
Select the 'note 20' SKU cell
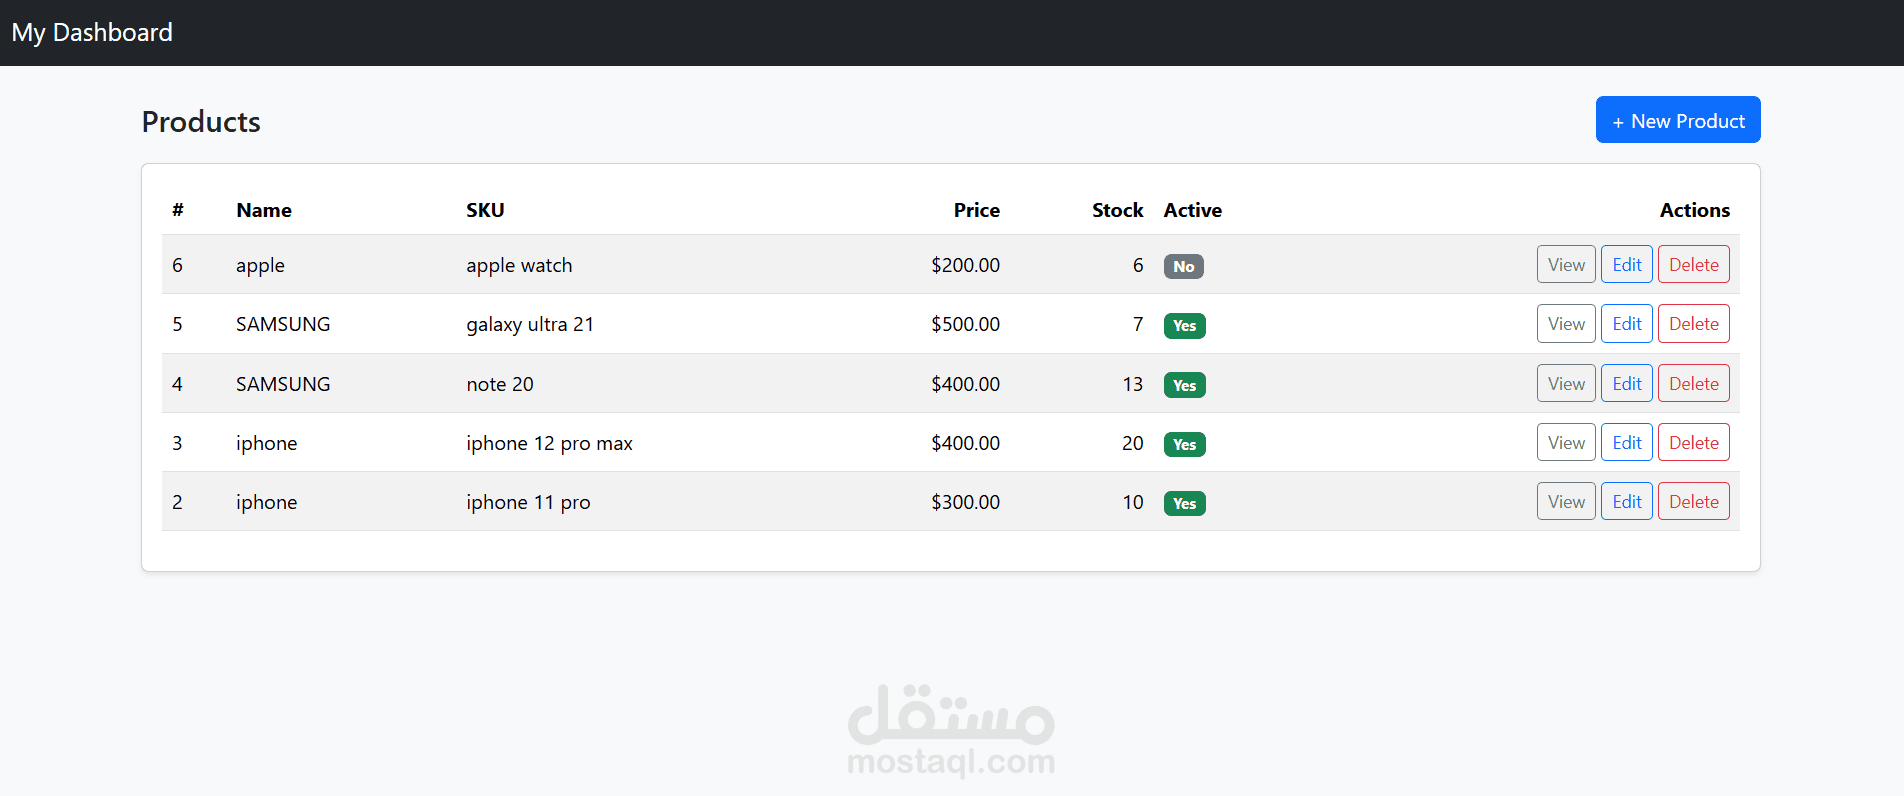[x=500, y=384]
